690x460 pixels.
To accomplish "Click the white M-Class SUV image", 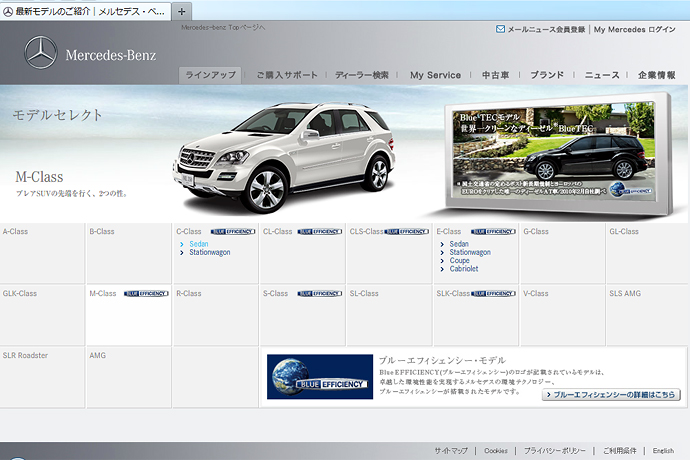I will pyautogui.click(x=285, y=156).
